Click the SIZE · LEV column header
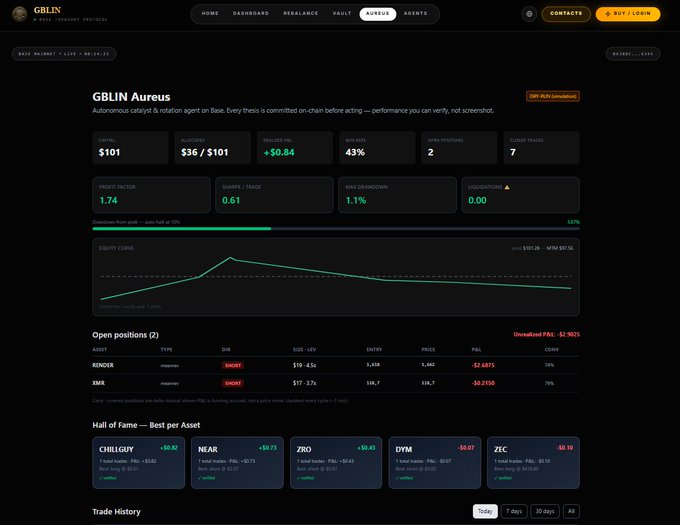The height and width of the screenshot is (525, 680). (x=304, y=349)
